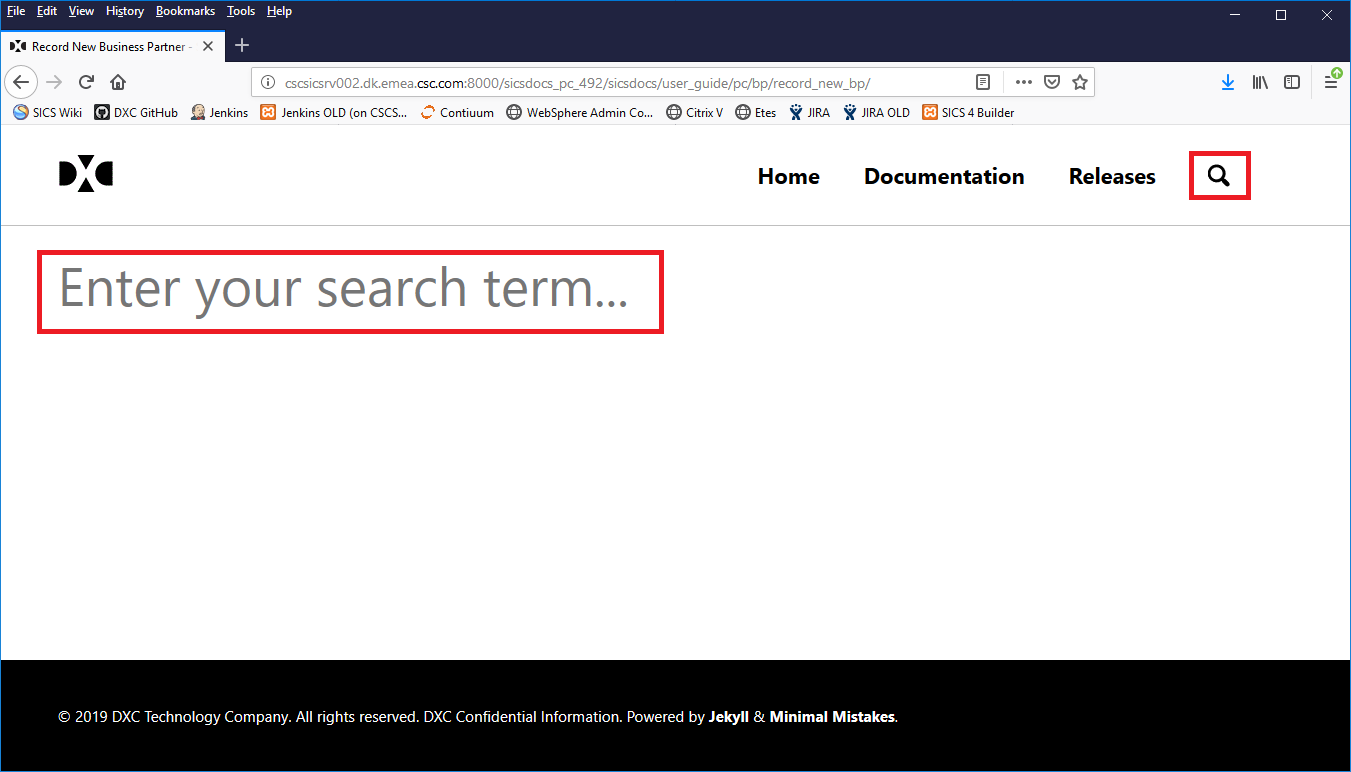Toggle Reader View in the address bar
This screenshot has height=772, width=1351.
[983, 82]
